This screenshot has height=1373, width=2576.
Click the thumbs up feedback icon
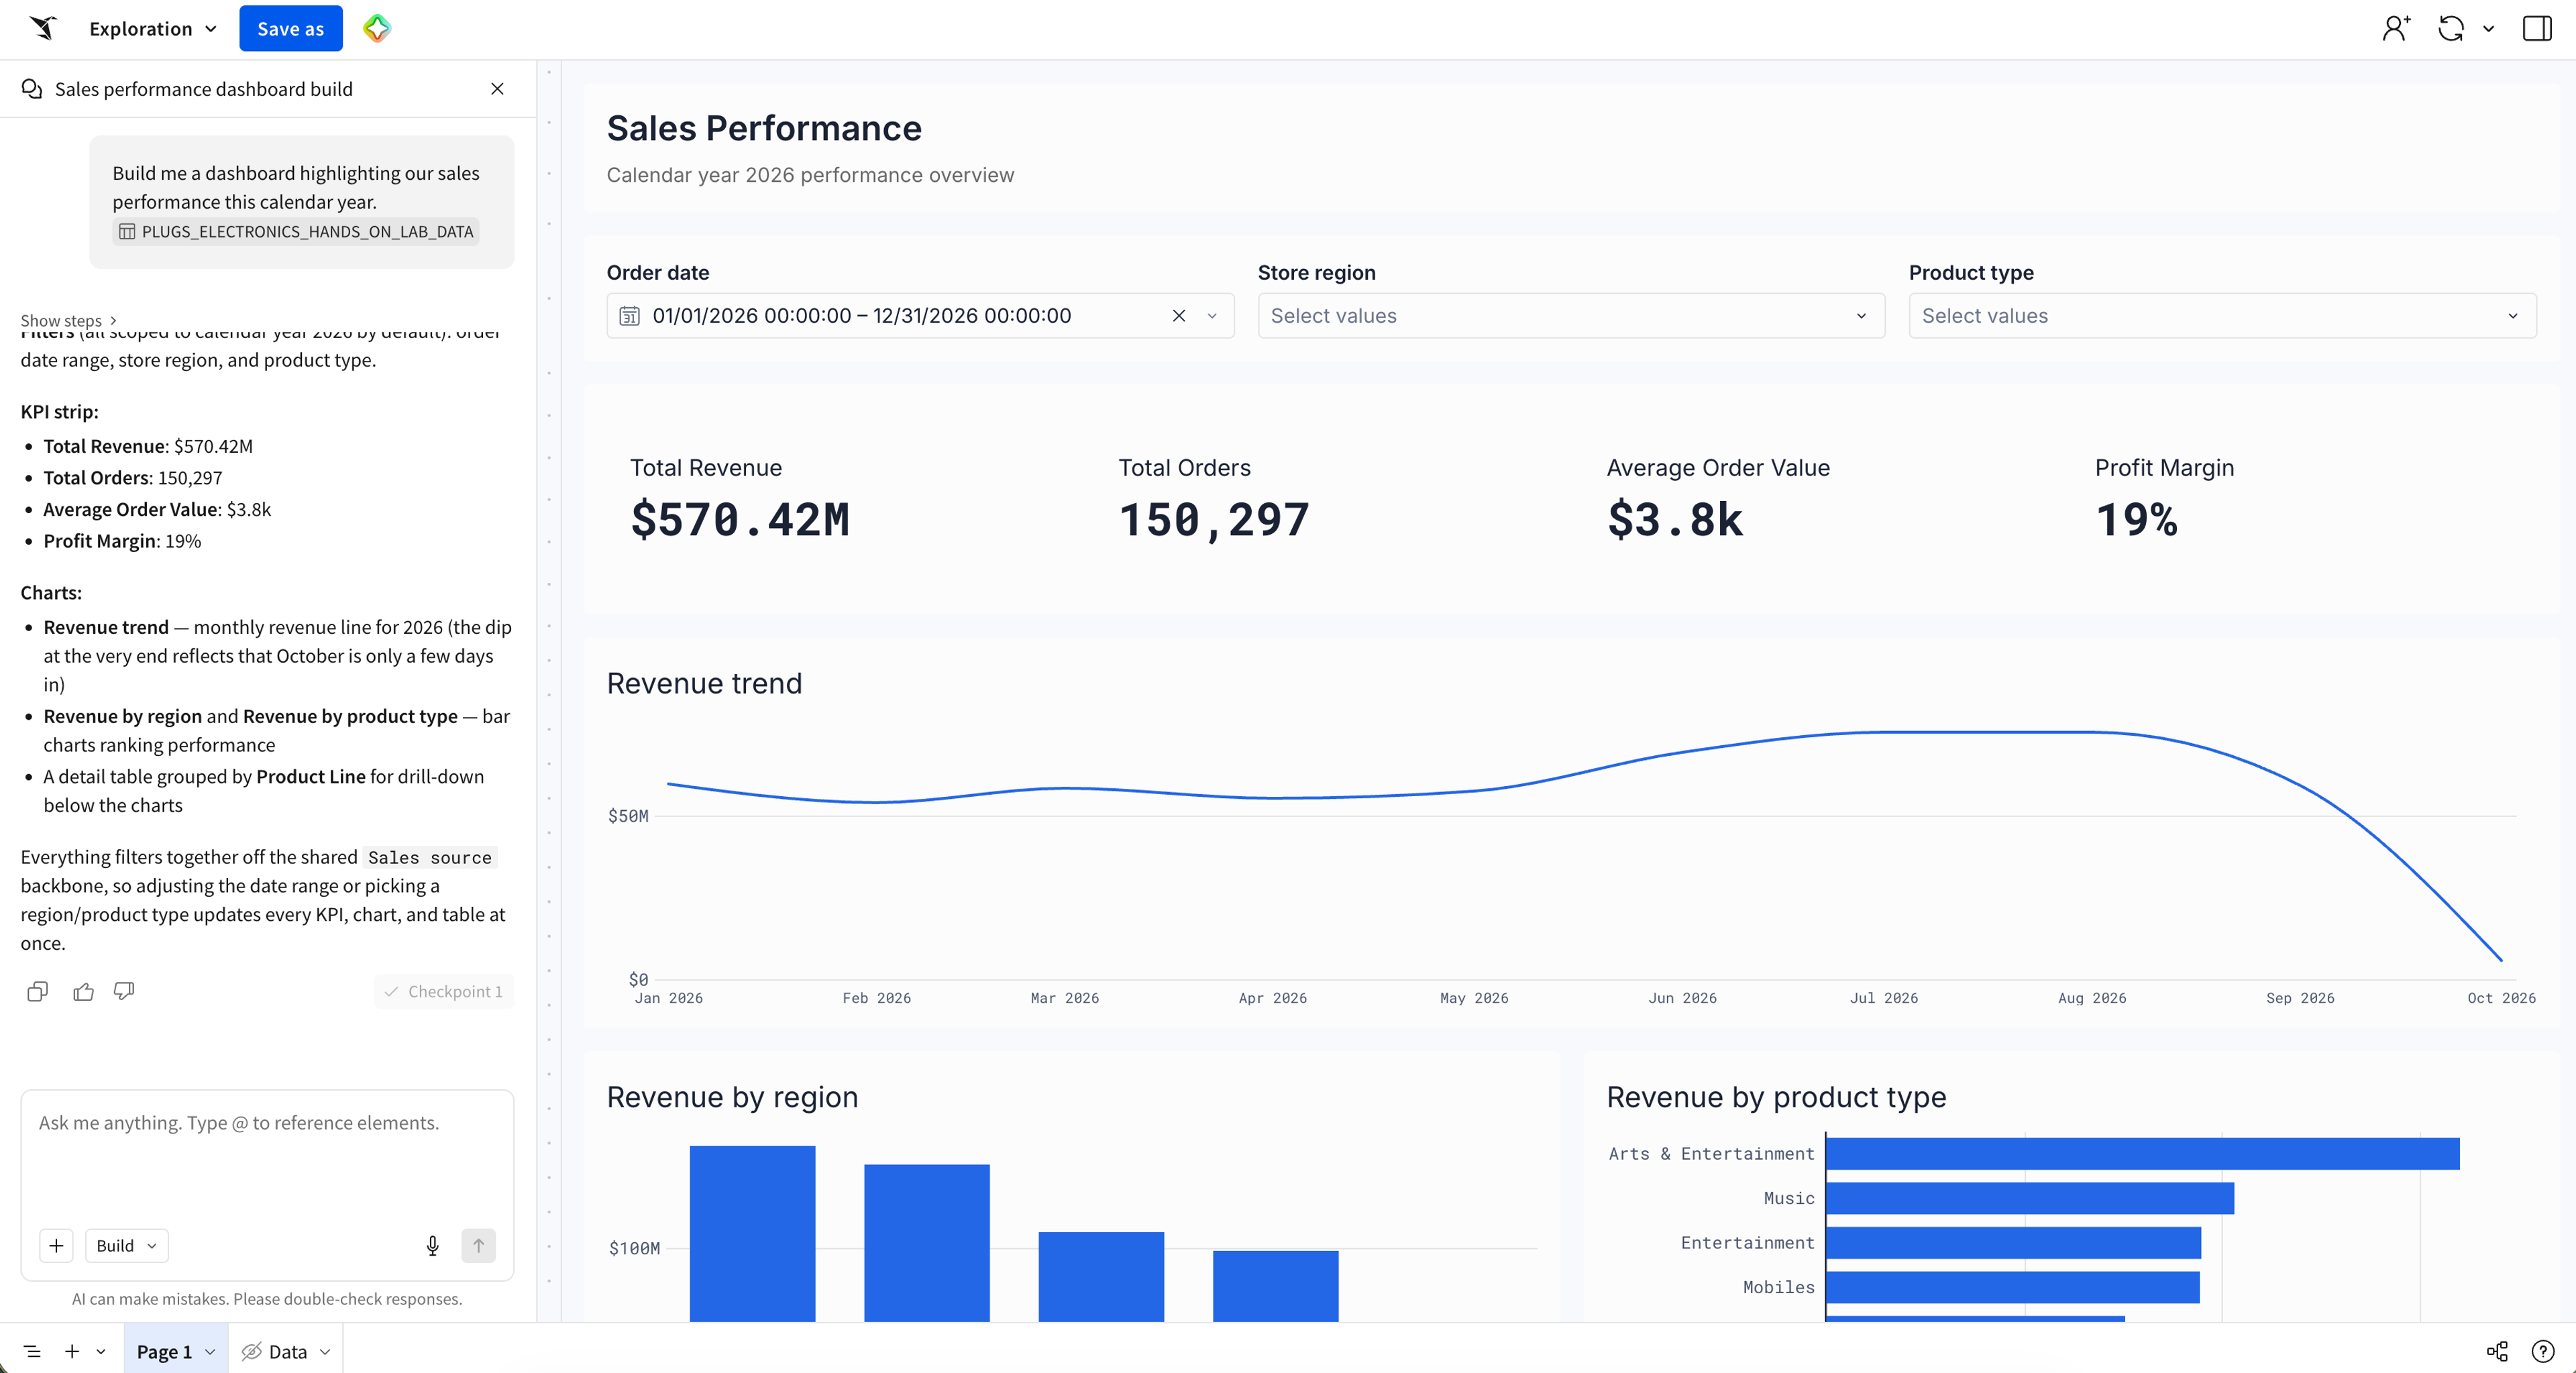click(83, 991)
